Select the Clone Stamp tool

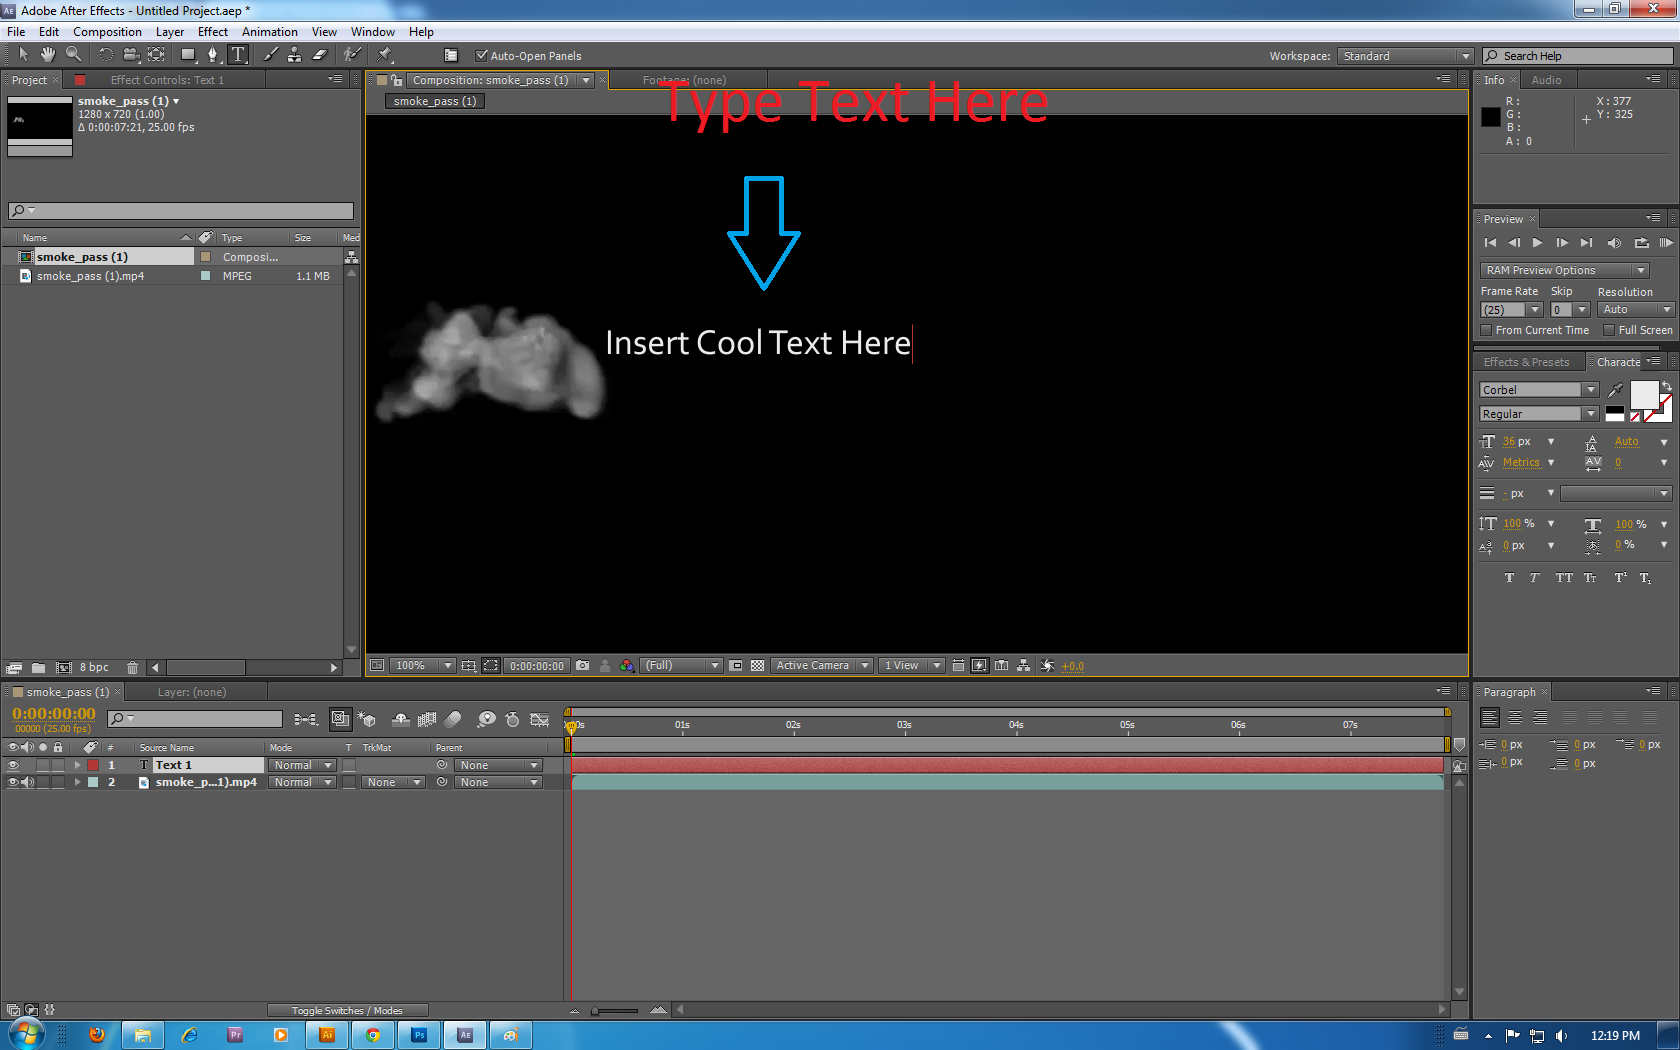tap(295, 54)
